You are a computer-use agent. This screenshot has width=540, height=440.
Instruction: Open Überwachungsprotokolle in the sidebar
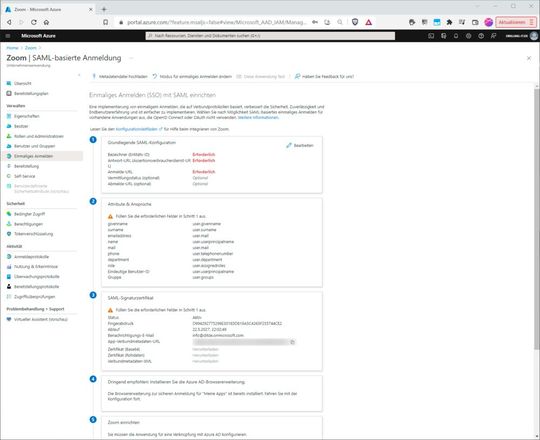[37, 276]
